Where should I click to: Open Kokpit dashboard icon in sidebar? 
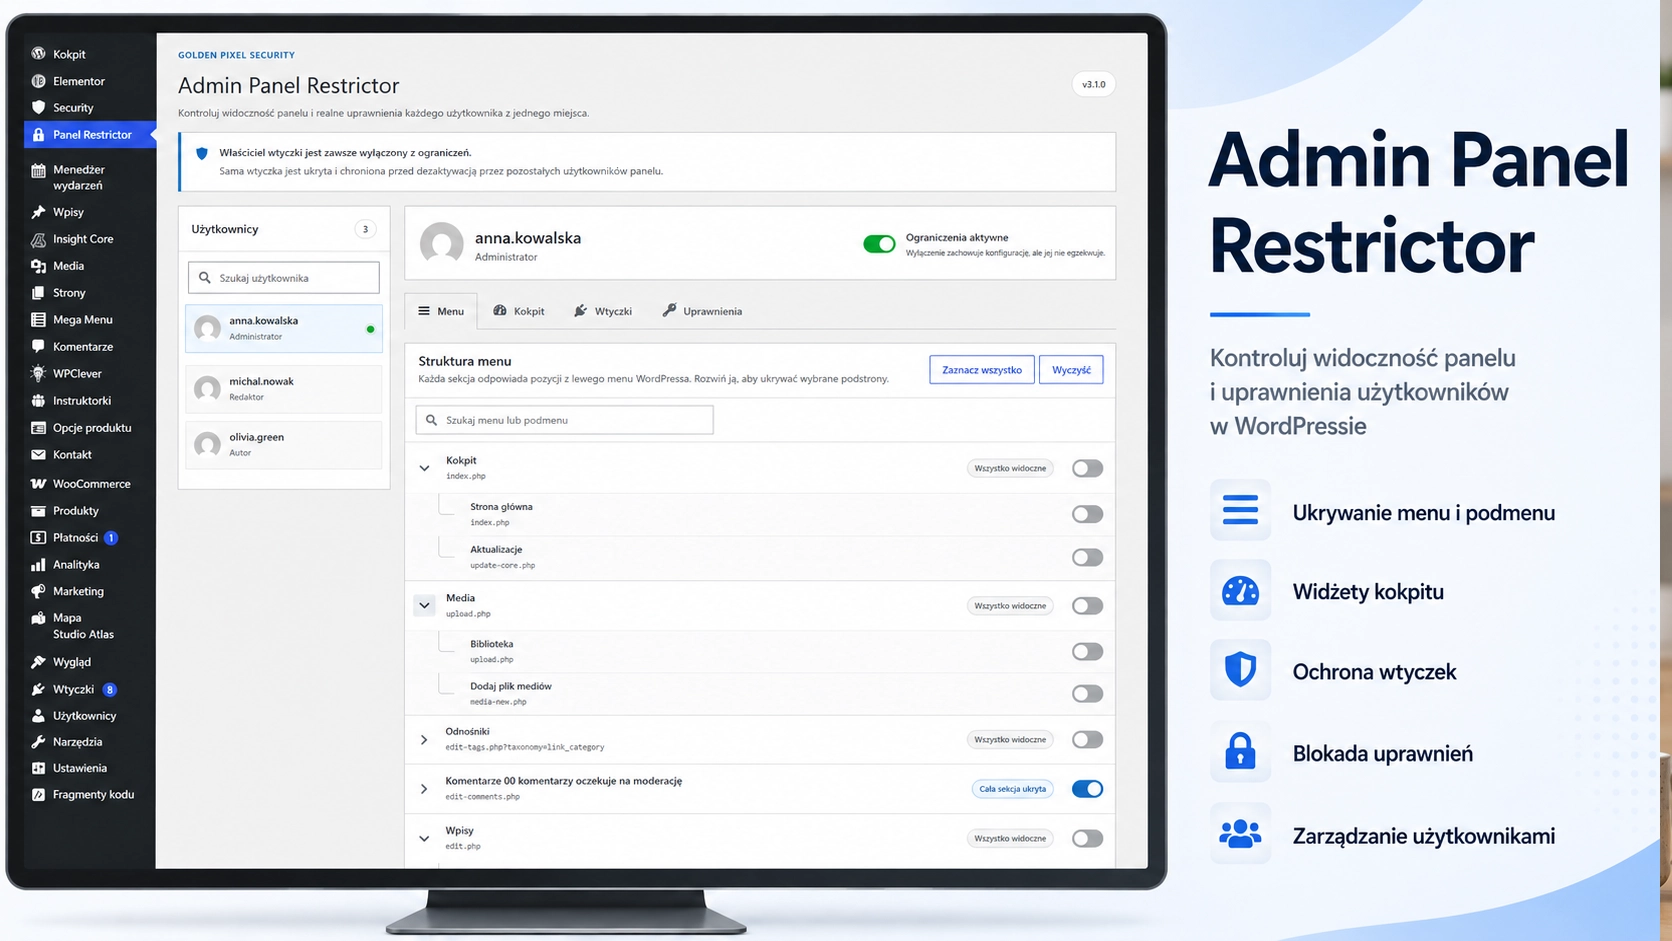click(x=38, y=54)
